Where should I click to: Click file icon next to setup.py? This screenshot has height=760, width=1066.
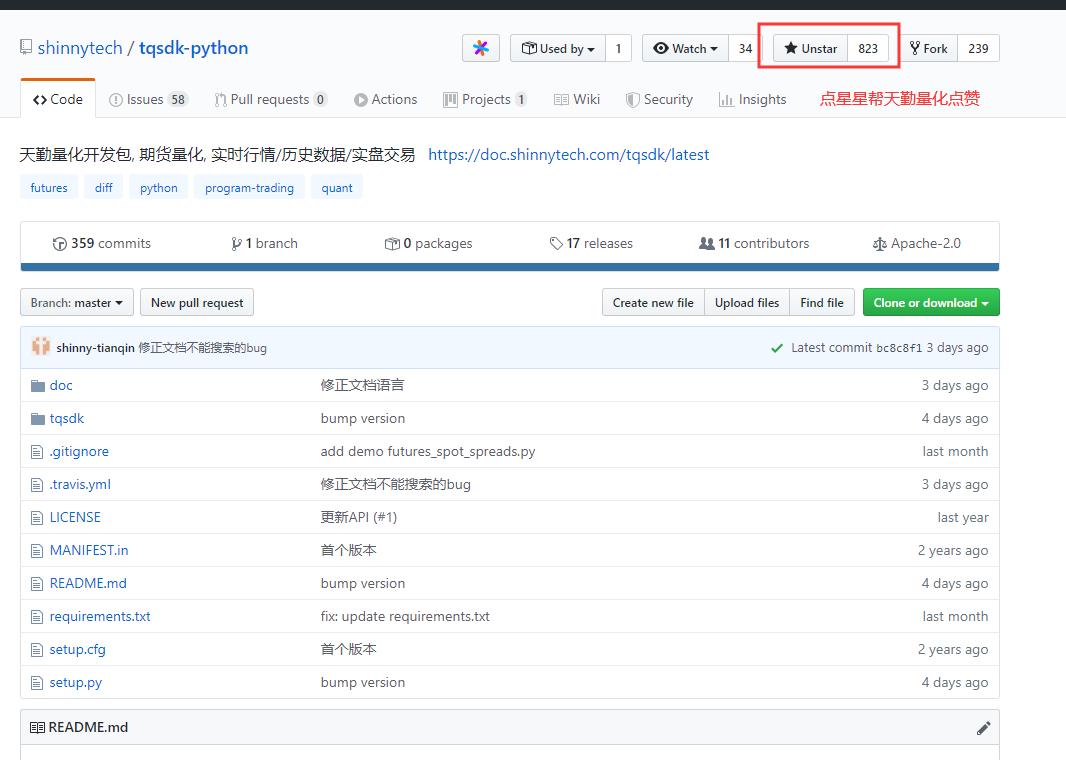(37, 683)
